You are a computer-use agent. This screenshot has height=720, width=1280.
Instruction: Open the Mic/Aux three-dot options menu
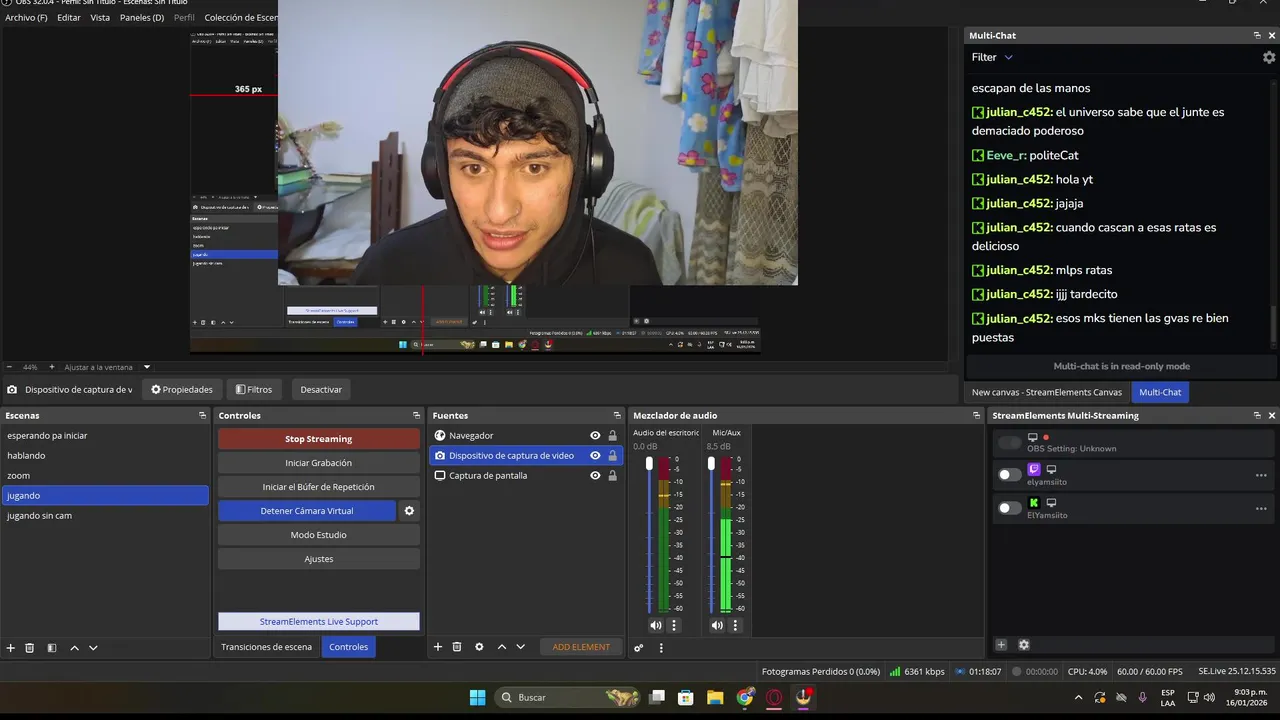[x=735, y=625]
